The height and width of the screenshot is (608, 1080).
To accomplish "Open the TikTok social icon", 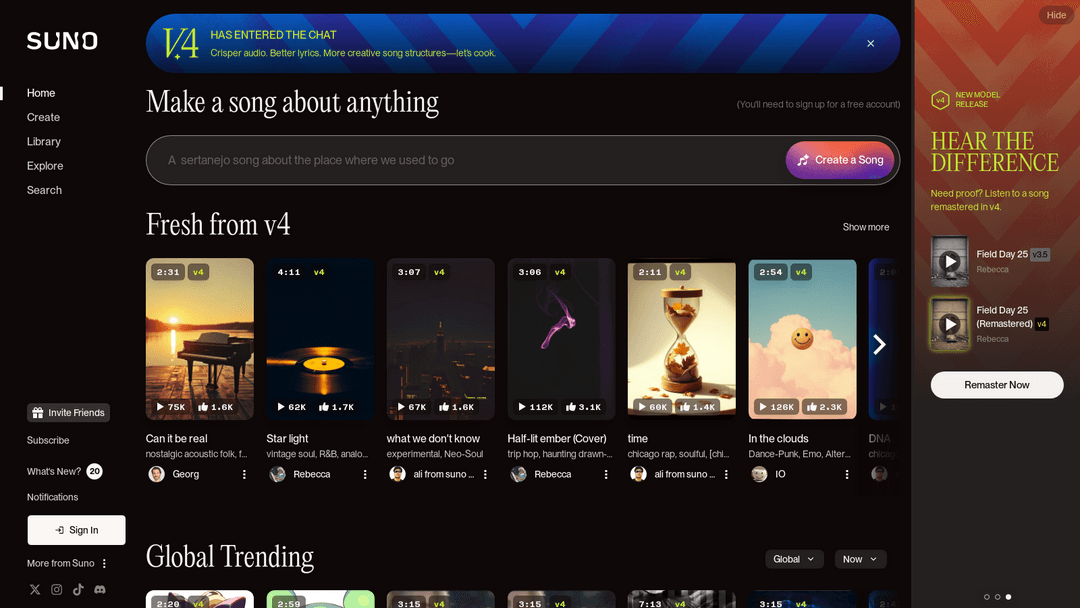I will [x=78, y=589].
